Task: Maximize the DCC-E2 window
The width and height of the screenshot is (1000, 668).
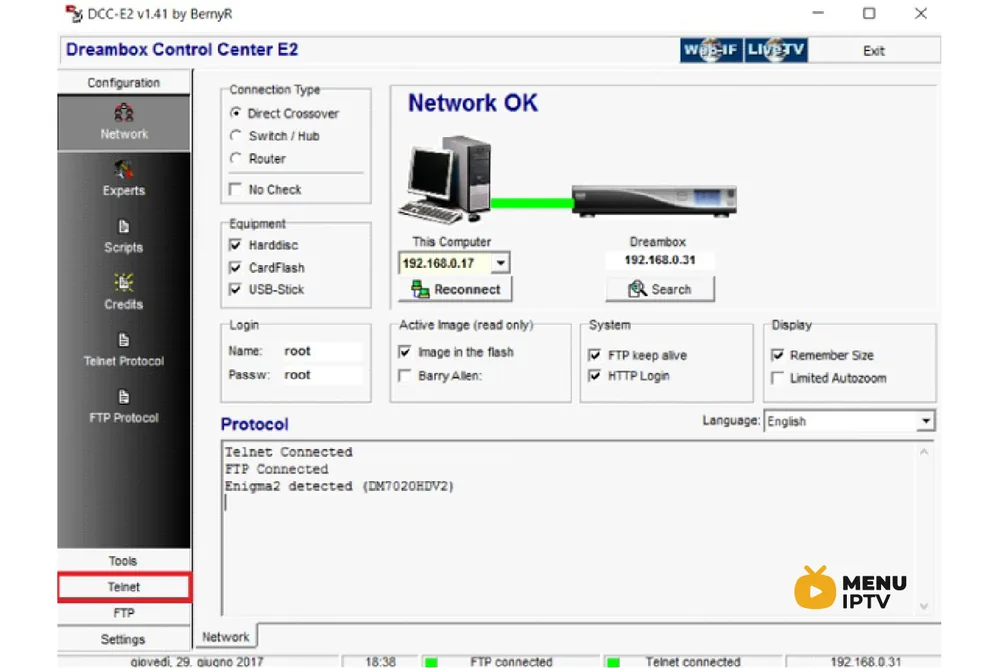Action: (869, 13)
